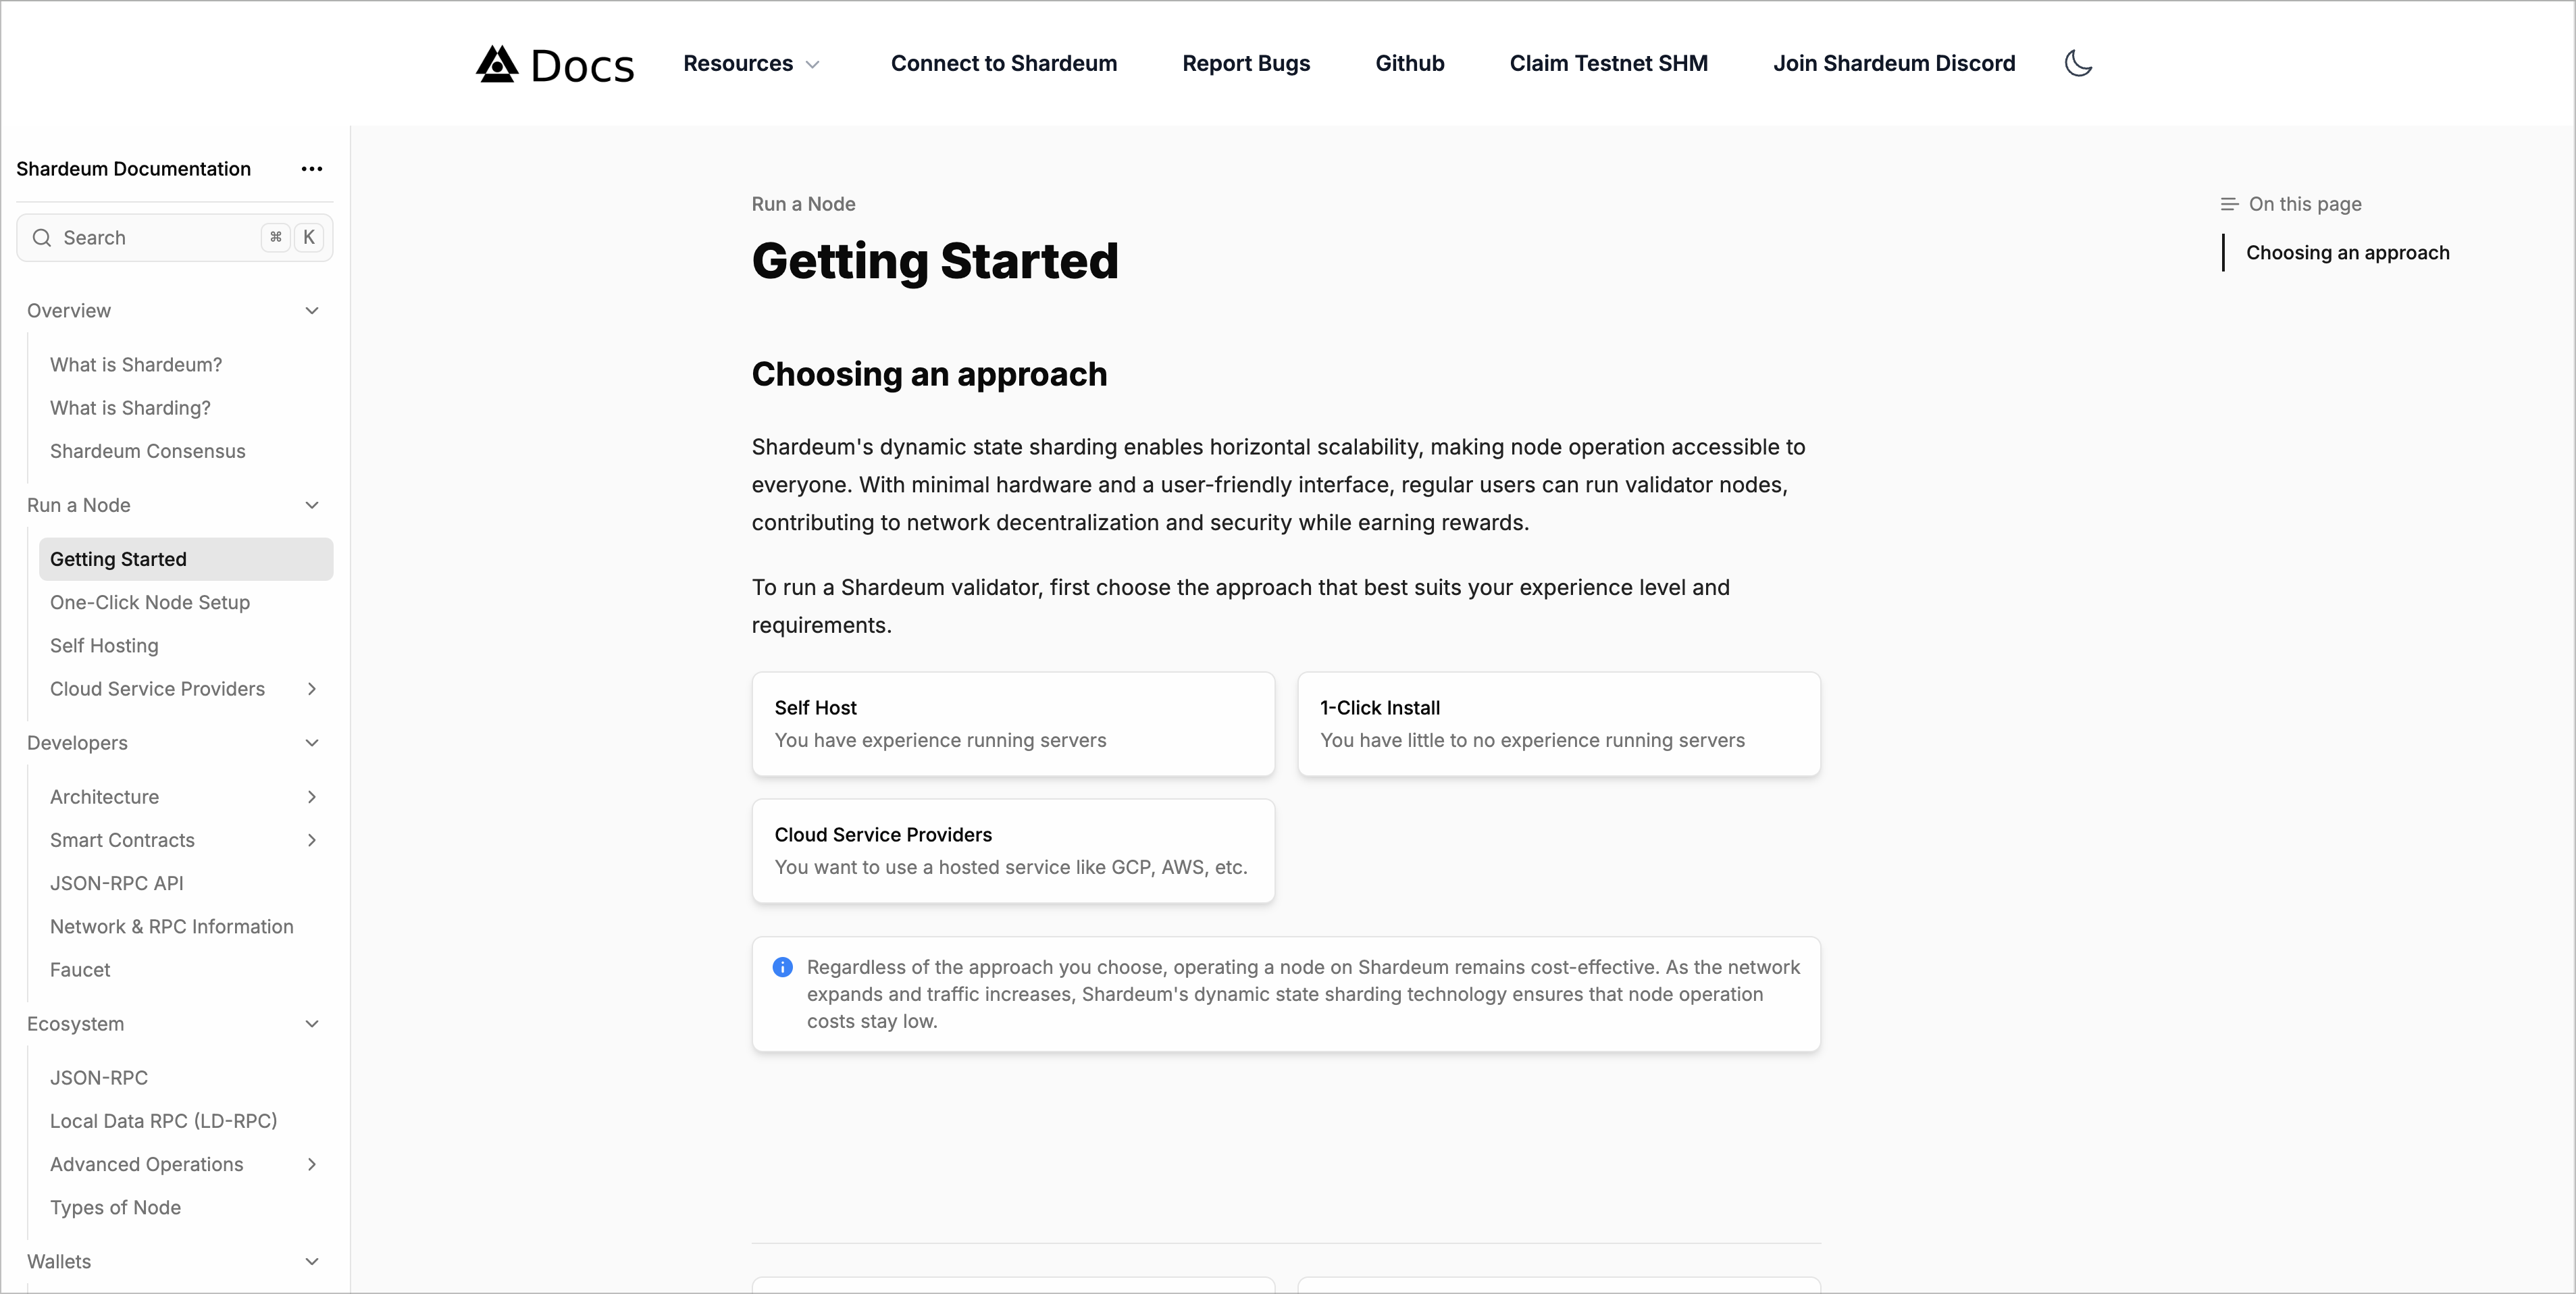Image resolution: width=2576 pixels, height=1294 pixels.
Task: Go to Report Bugs in the top nav
Action: 1246,64
